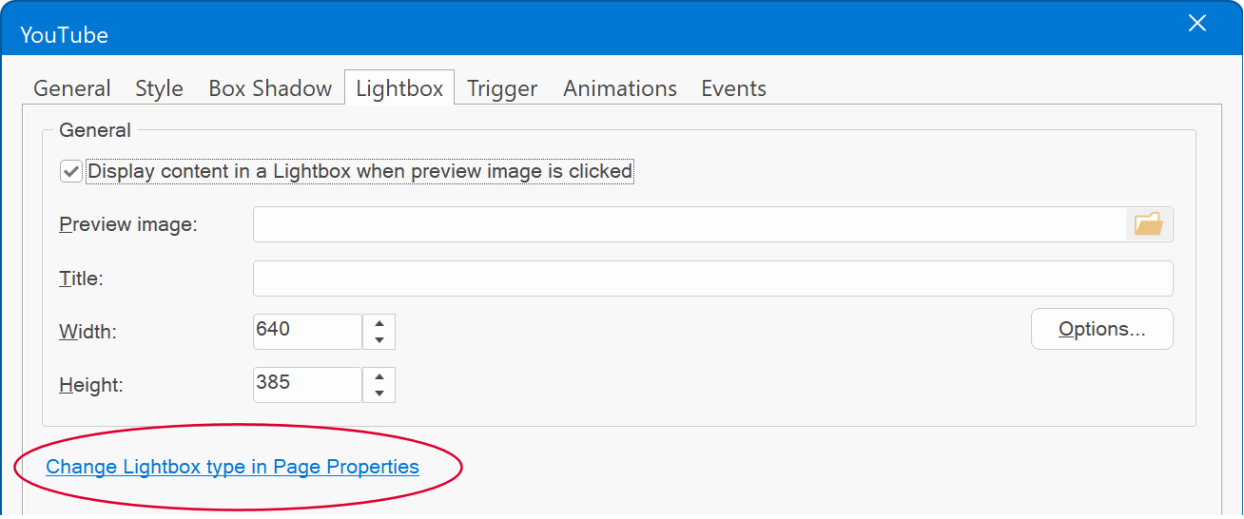Open the Trigger tab

pos(502,88)
